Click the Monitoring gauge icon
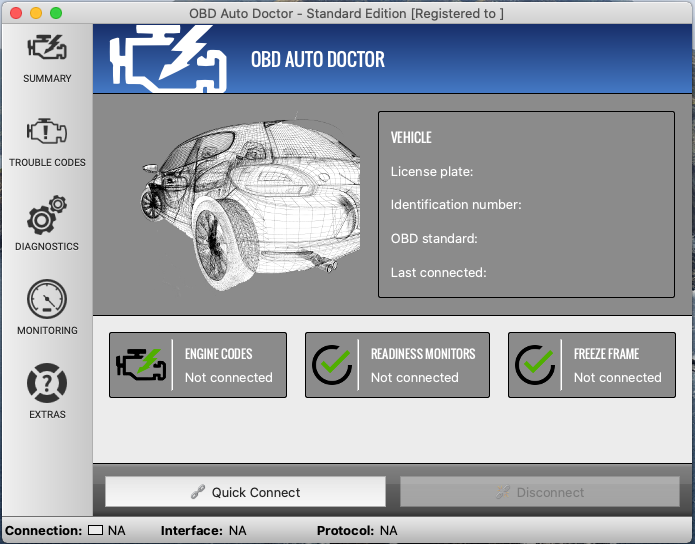The image size is (695, 544). tap(47, 300)
